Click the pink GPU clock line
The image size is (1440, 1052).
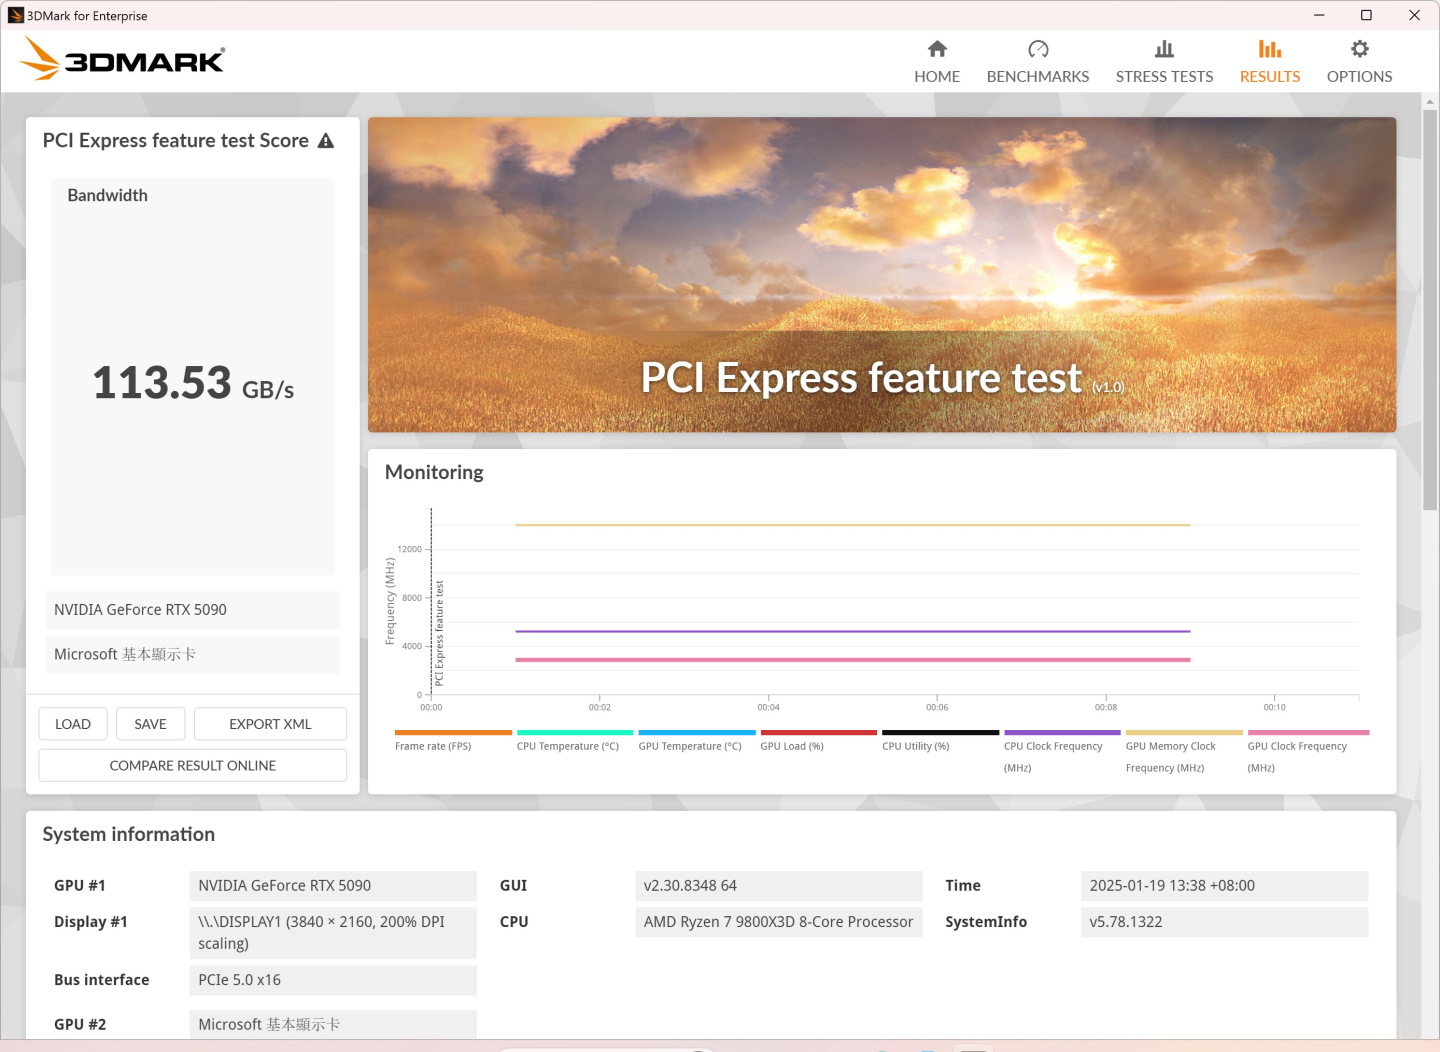tap(853, 660)
